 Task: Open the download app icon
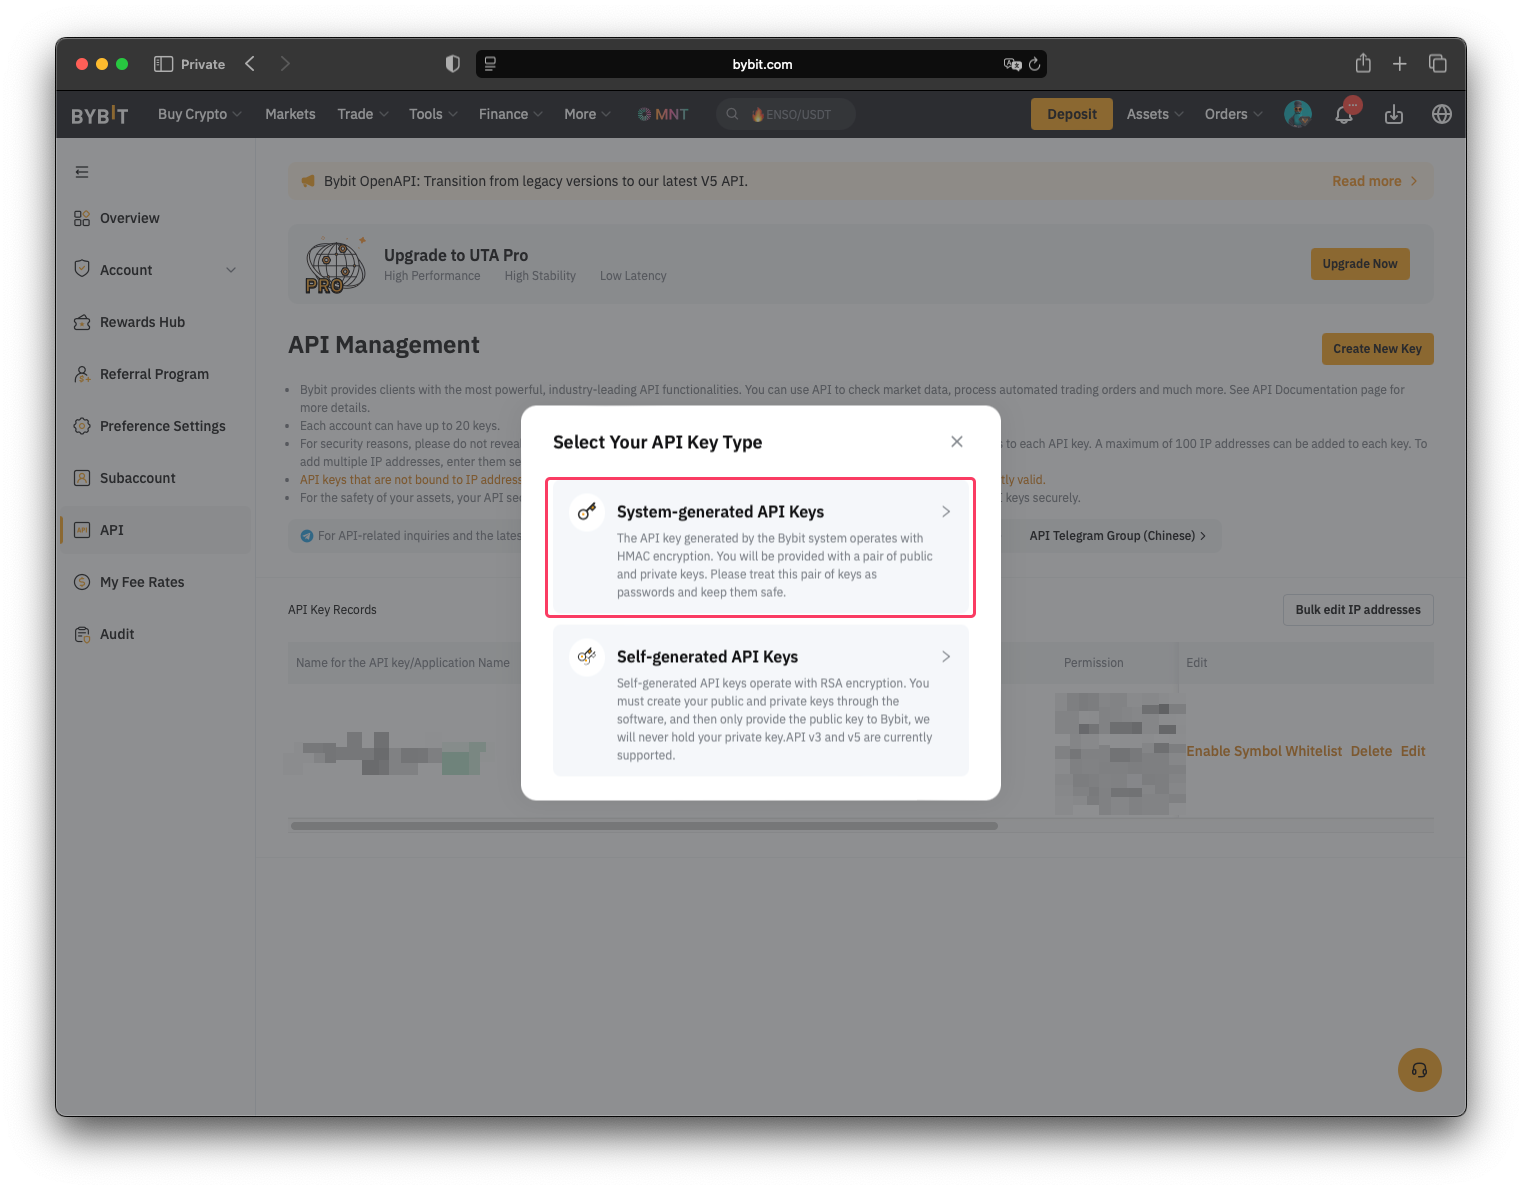(x=1393, y=115)
